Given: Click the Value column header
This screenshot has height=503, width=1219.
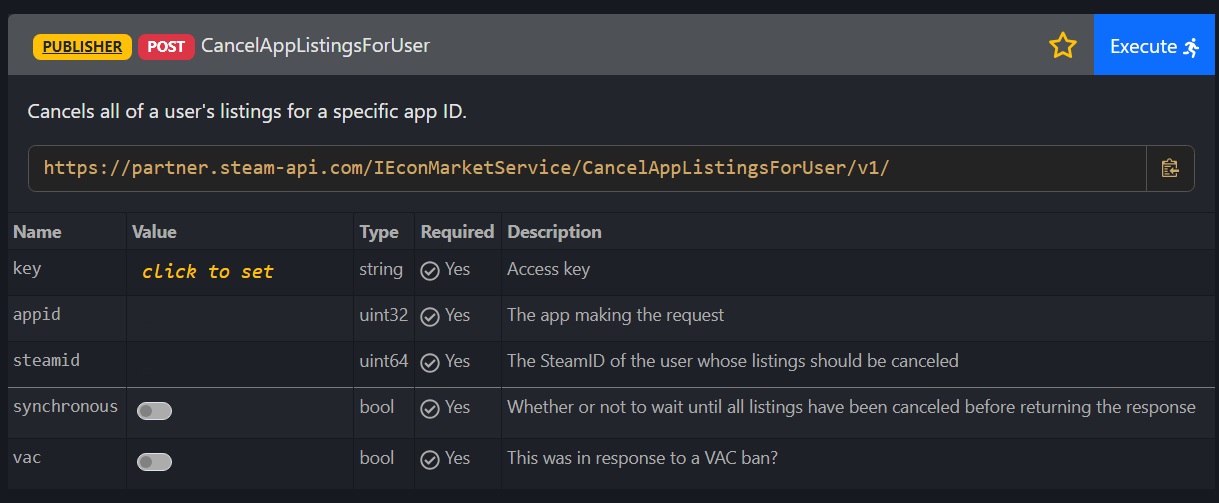Looking at the screenshot, I should (x=154, y=231).
